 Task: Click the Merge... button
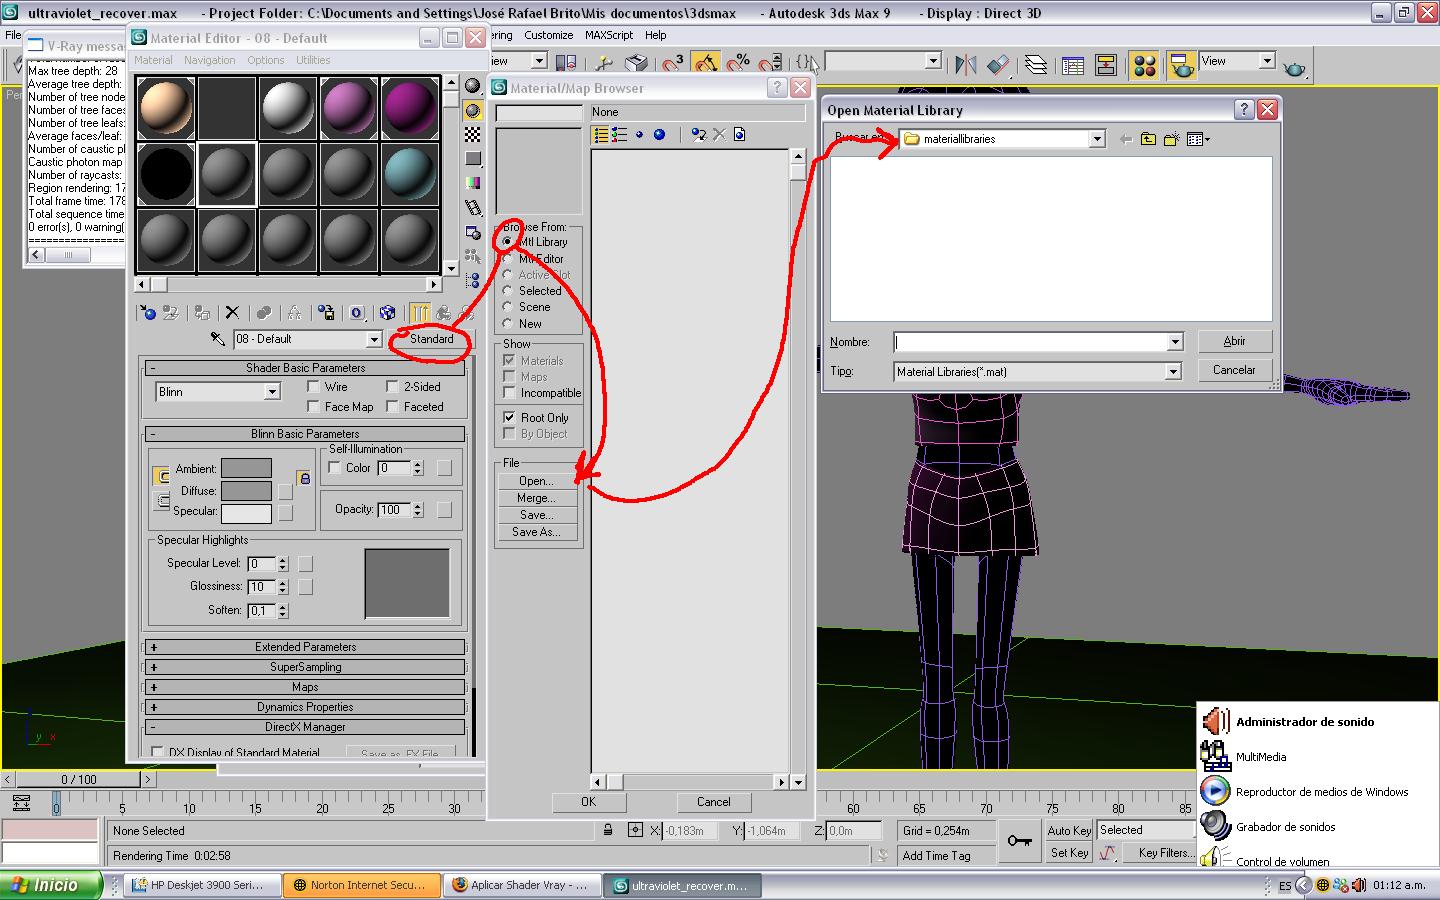point(537,498)
